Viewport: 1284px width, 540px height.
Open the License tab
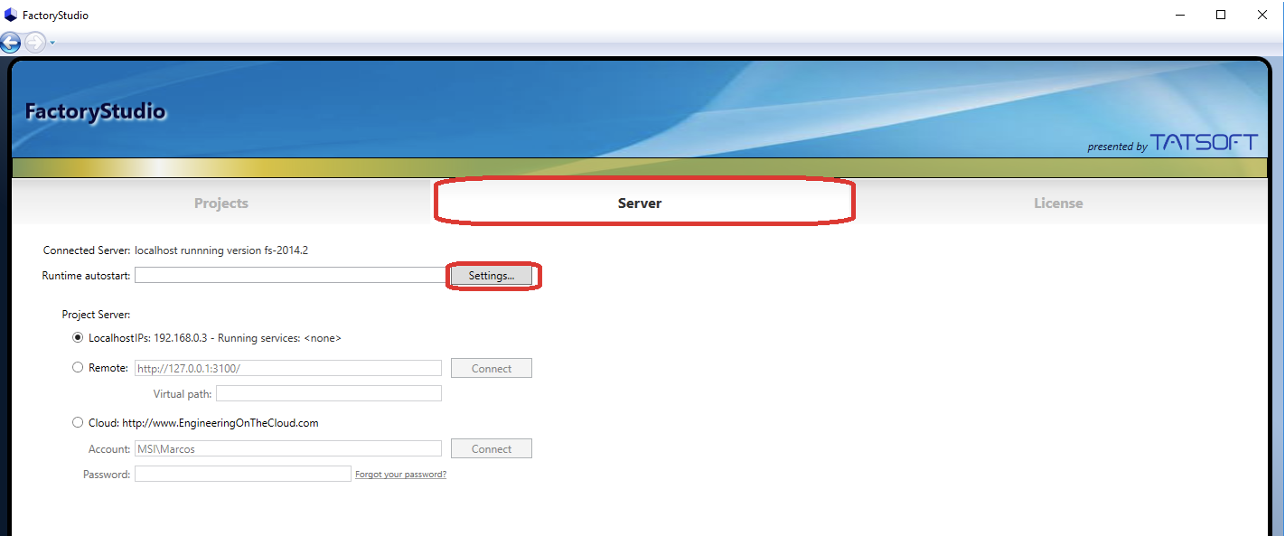[x=1058, y=203]
